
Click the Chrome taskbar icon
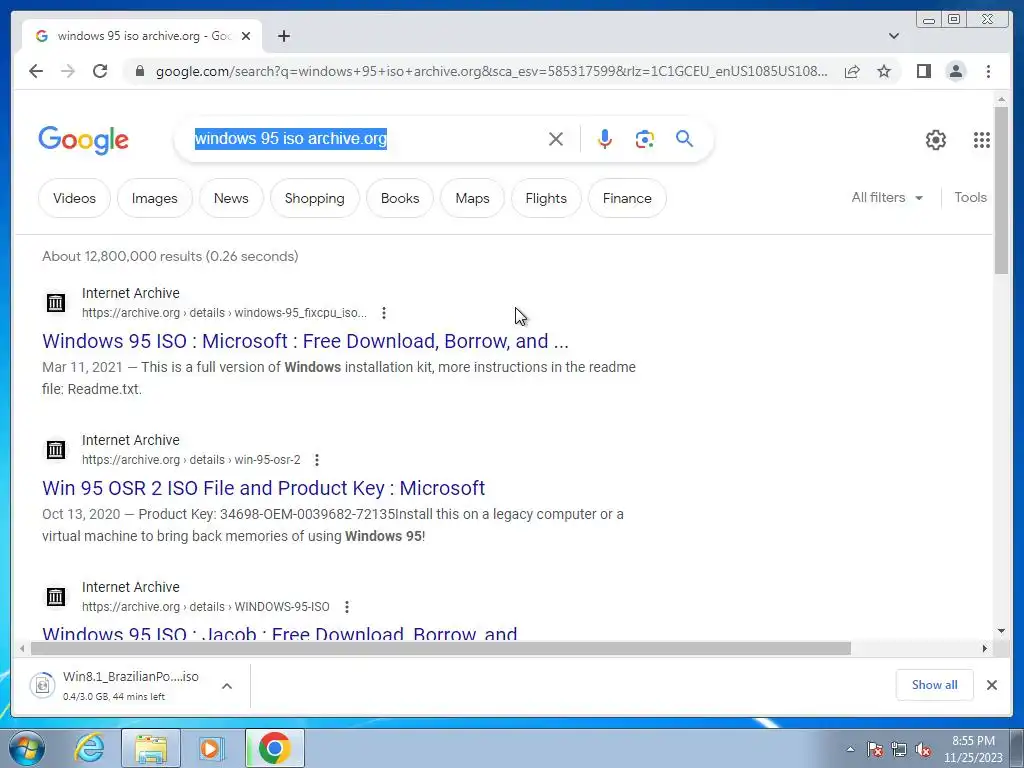[x=274, y=748]
